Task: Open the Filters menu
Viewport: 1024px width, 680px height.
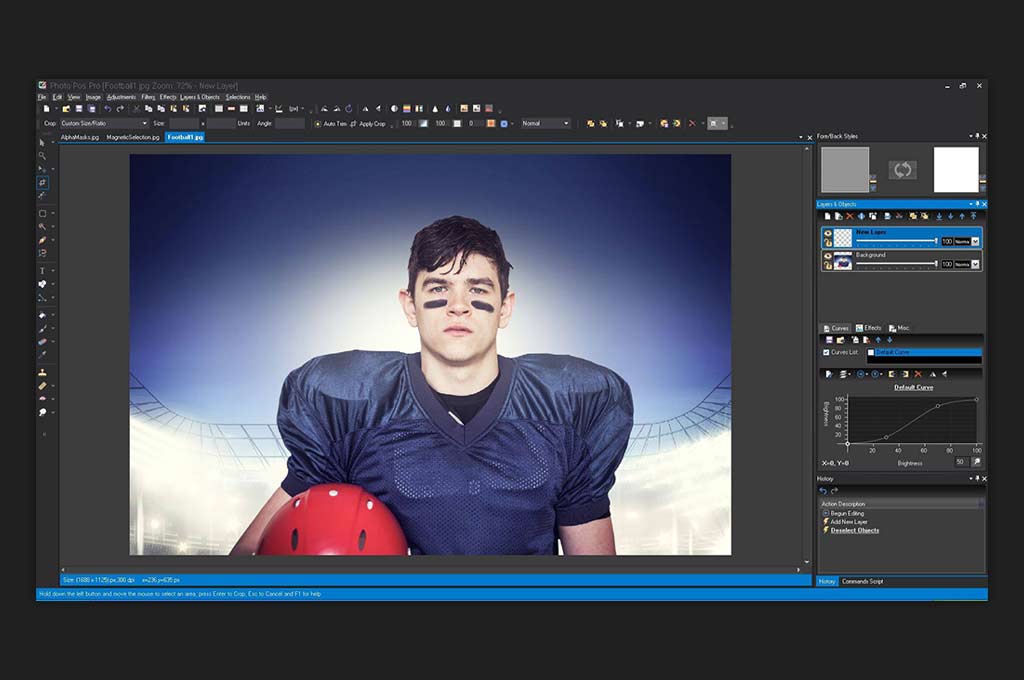Action: point(148,97)
